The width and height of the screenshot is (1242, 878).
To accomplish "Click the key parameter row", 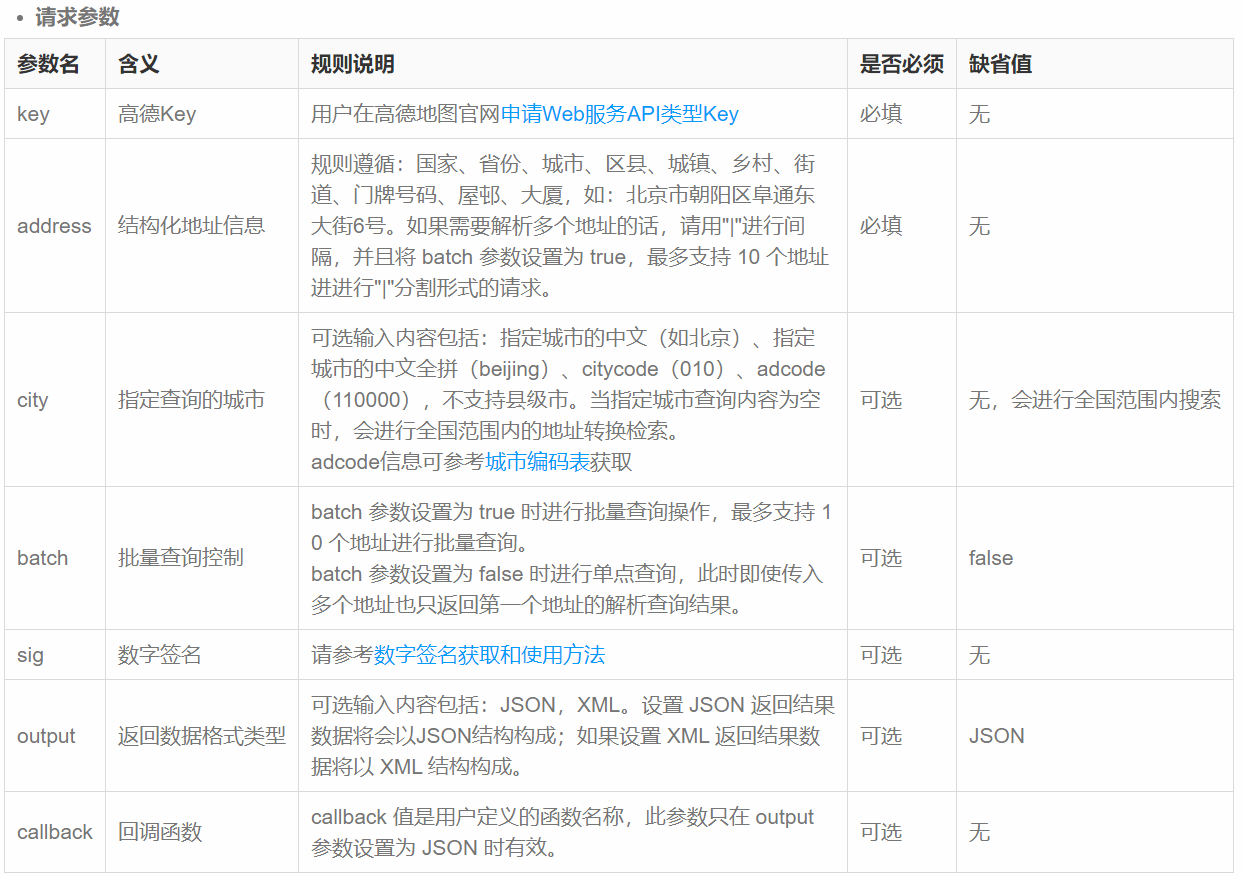I will (x=31, y=114).
